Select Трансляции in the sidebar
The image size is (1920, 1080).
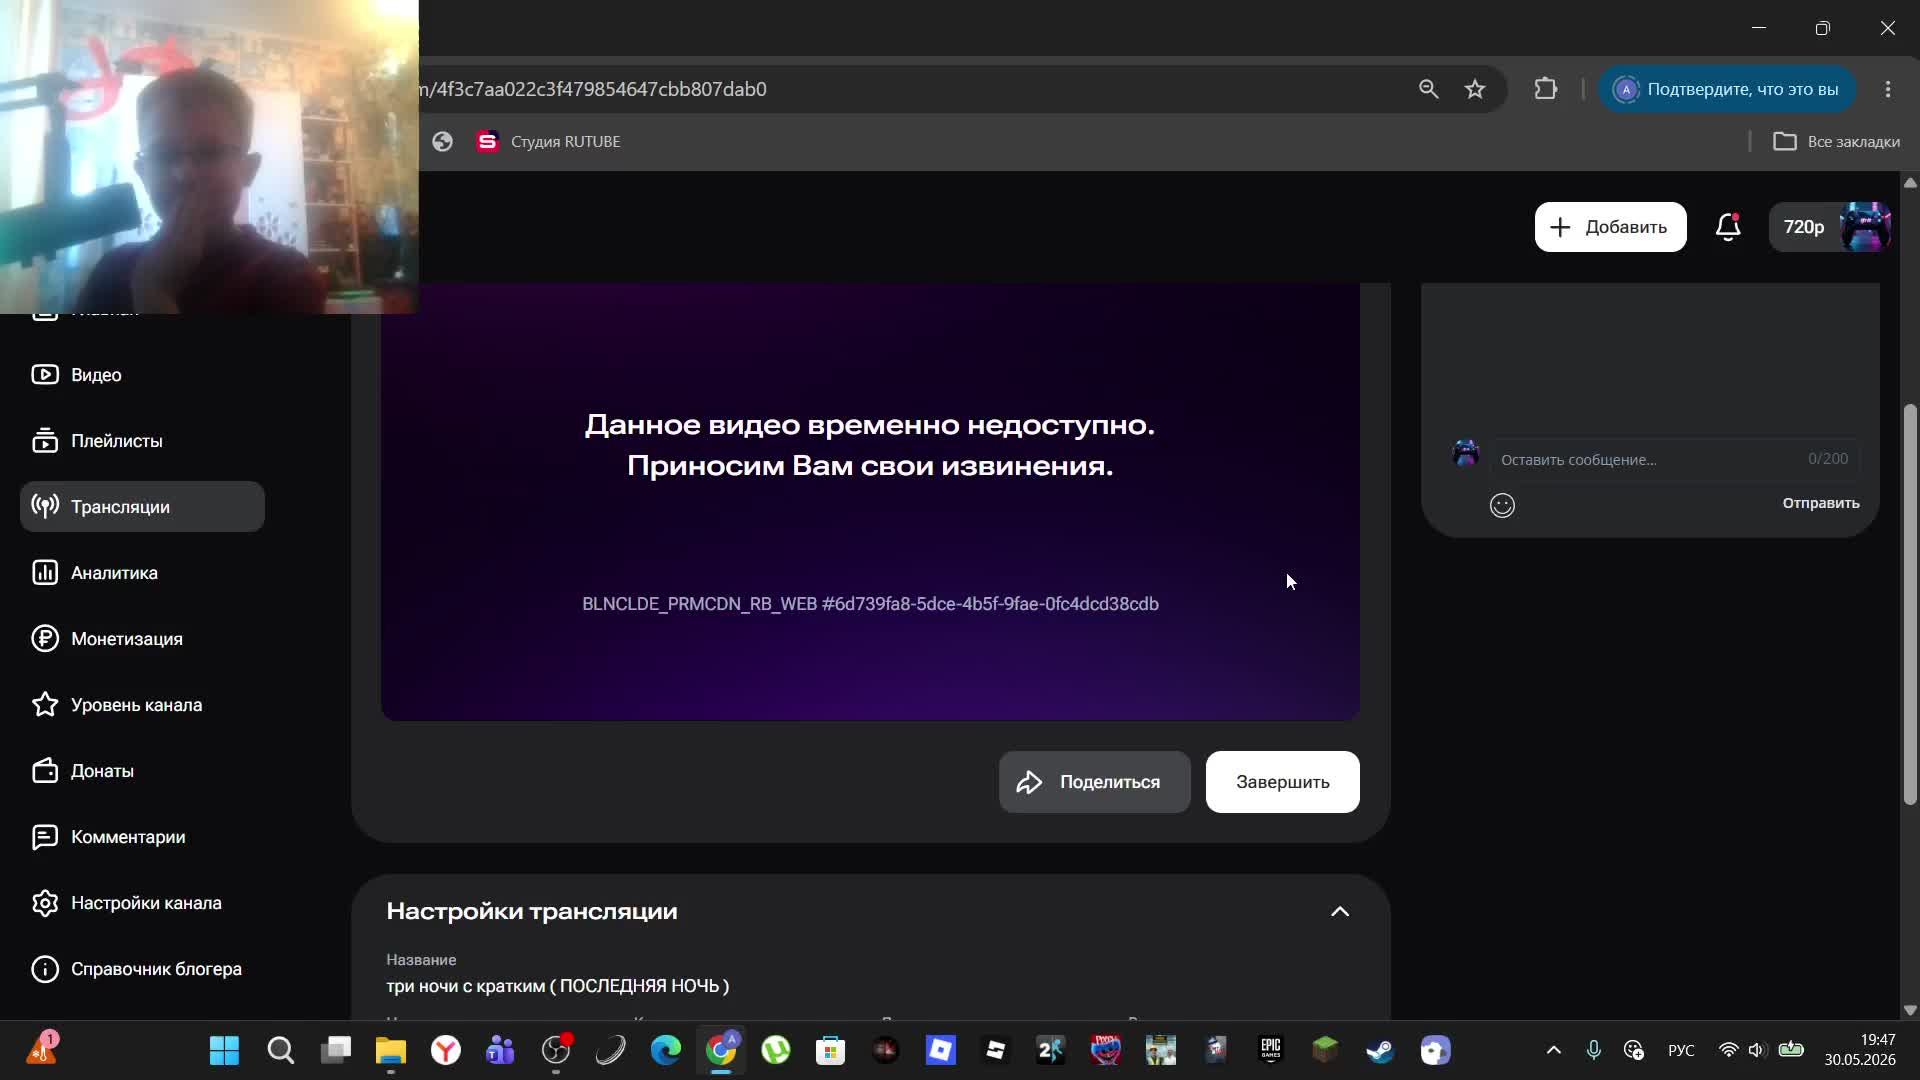coord(142,507)
